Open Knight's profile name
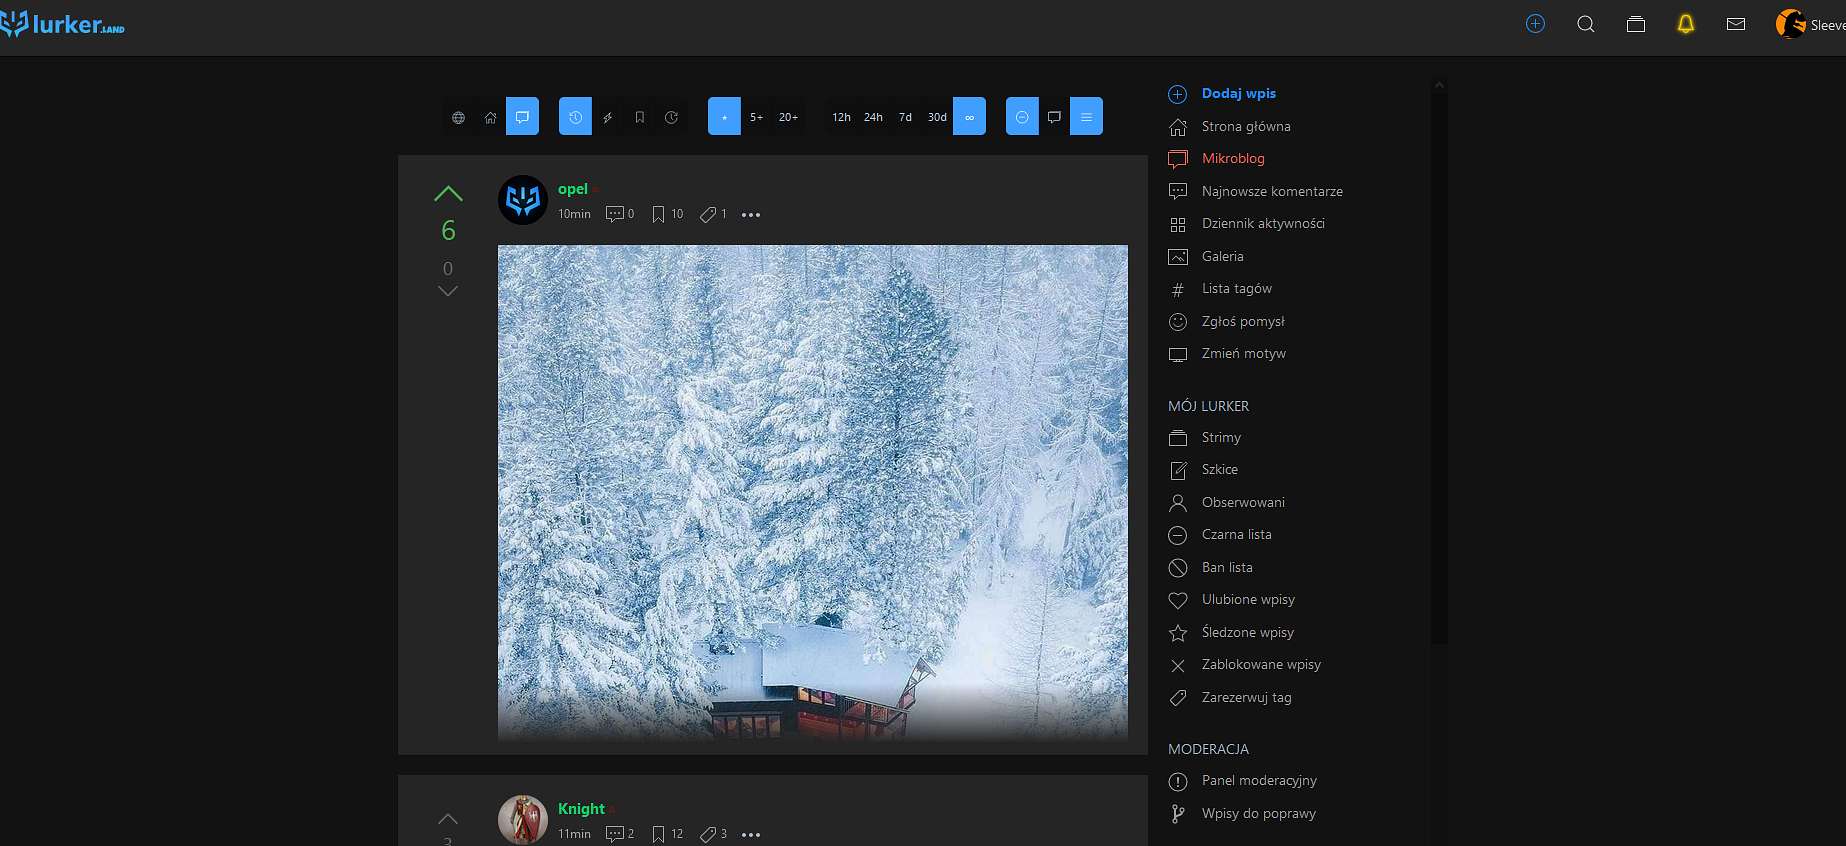Image resolution: width=1846 pixels, height=846 pixels. pyautogui.click(x=581, y=809)
